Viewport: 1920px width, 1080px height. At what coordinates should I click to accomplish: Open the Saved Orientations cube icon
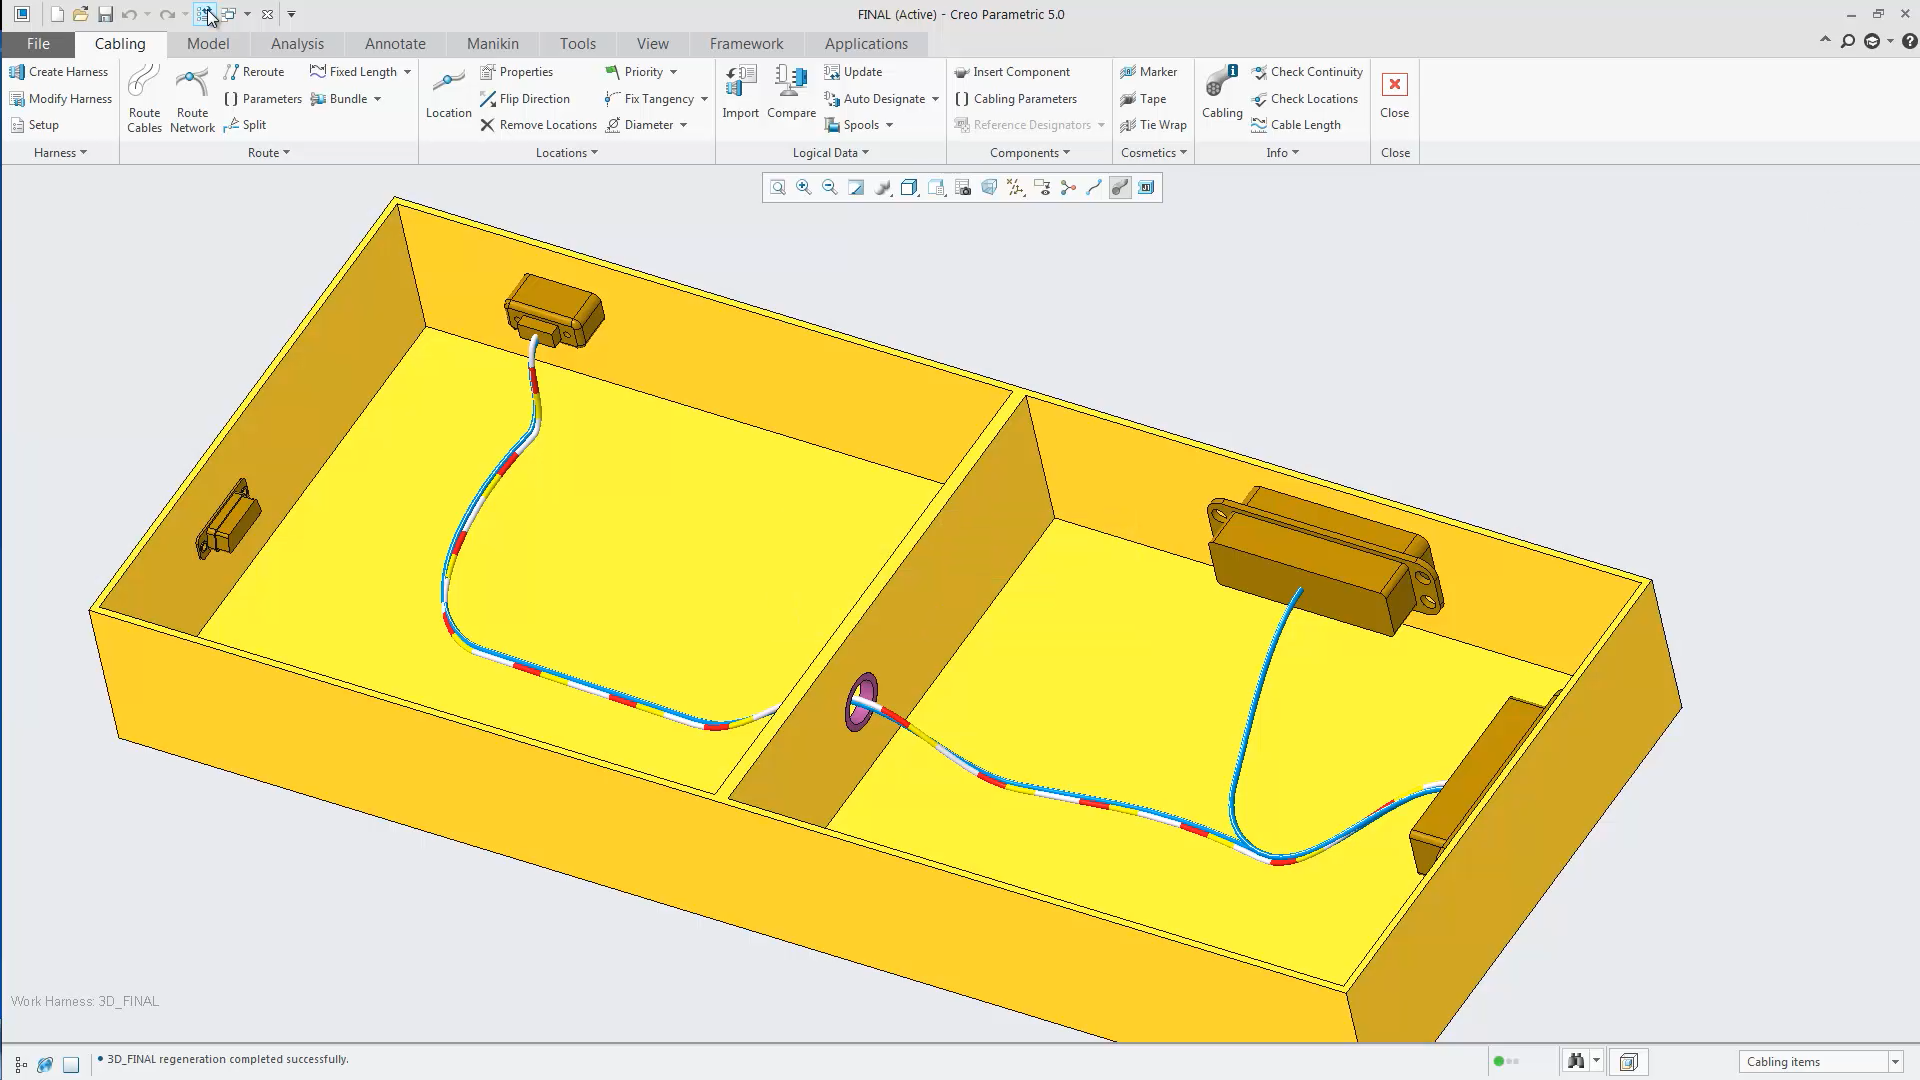tap(936, 187)
